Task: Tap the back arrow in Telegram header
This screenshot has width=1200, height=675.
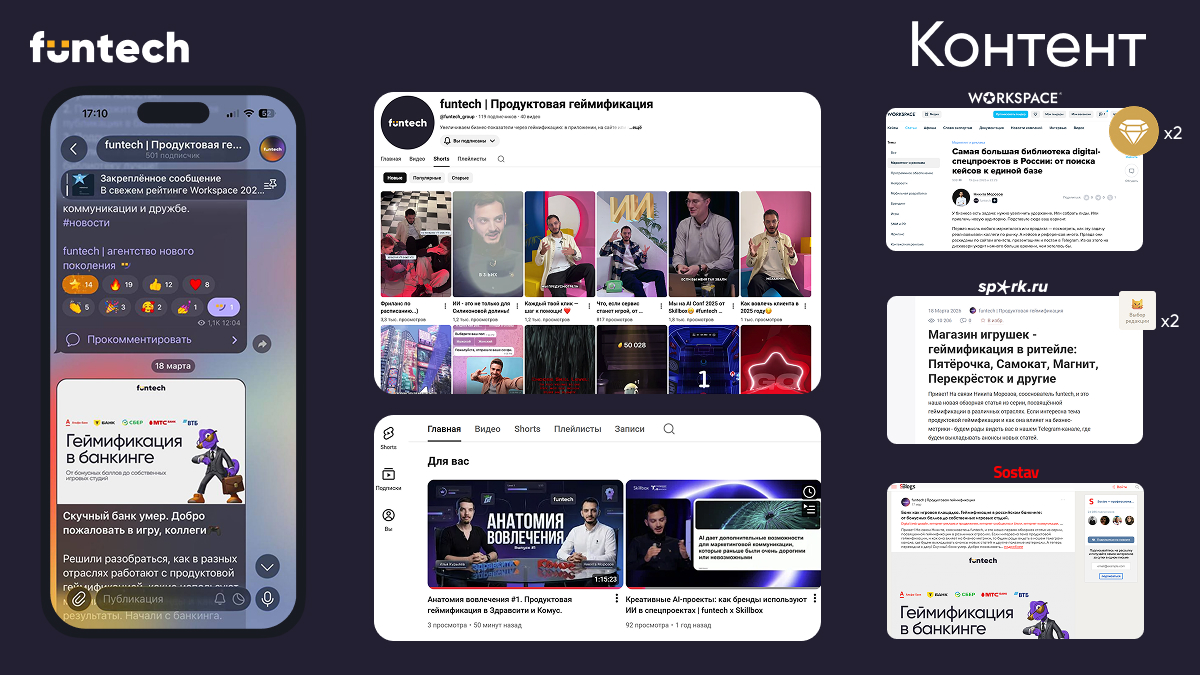Action: [74, 149]
